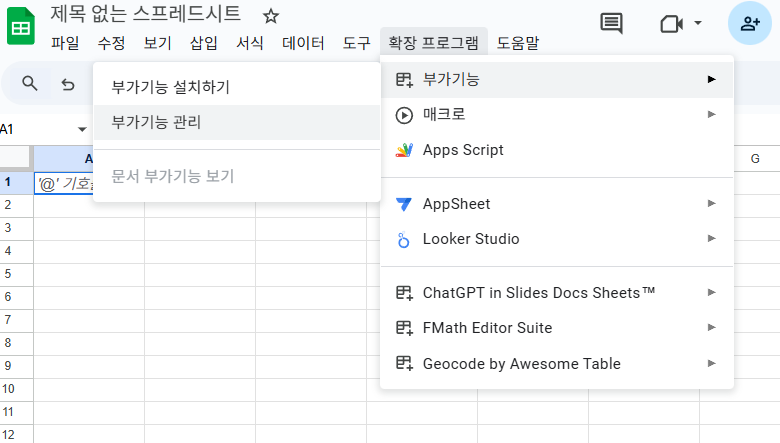Click the select-all corner box
Viewport: 780px width, 443px height.
(x=15, y=157)
